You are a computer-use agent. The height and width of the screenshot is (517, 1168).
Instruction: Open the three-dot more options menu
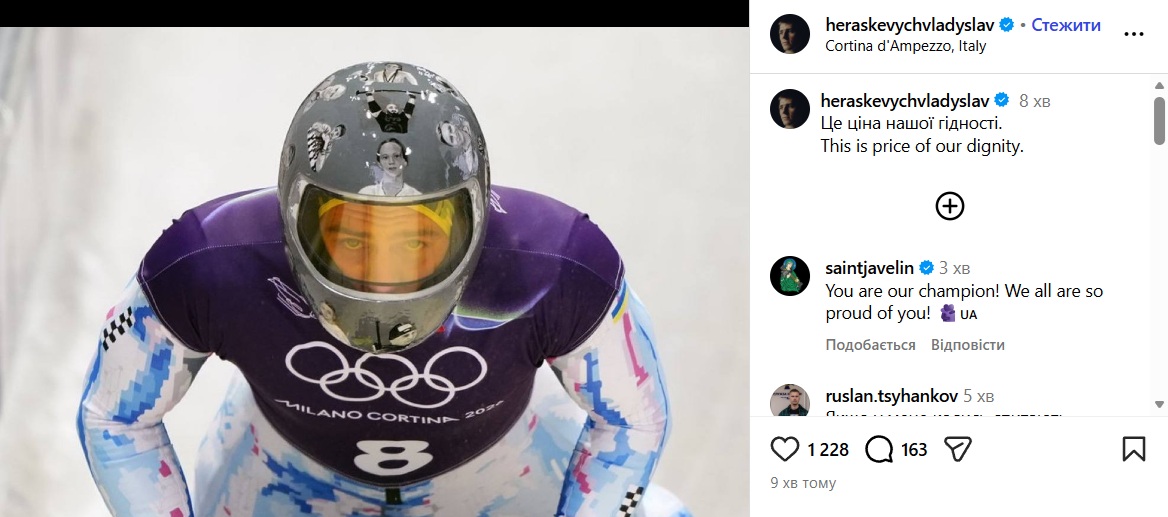[x=1133, y=34]
